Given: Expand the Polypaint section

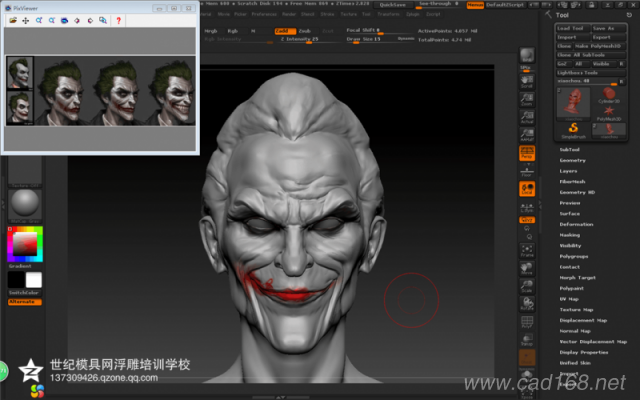Looking at the screenshot, I should [x=571, y=288].
